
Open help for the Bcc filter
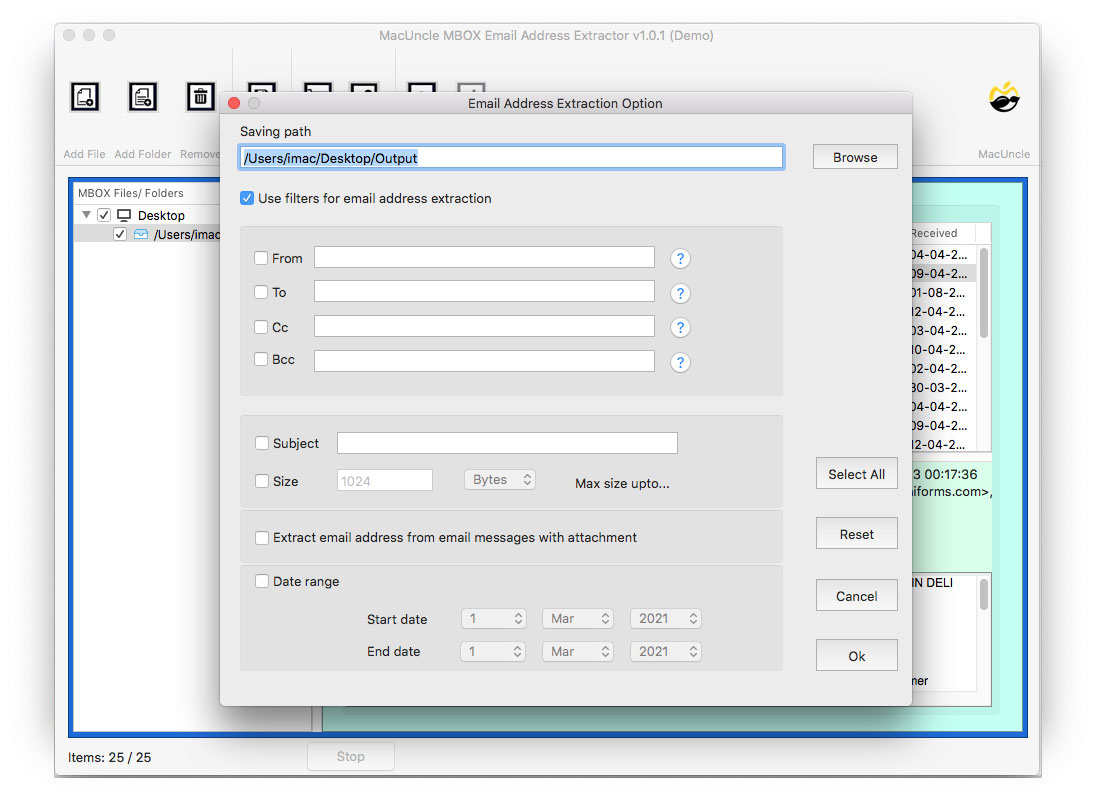(x=680, y=362)
